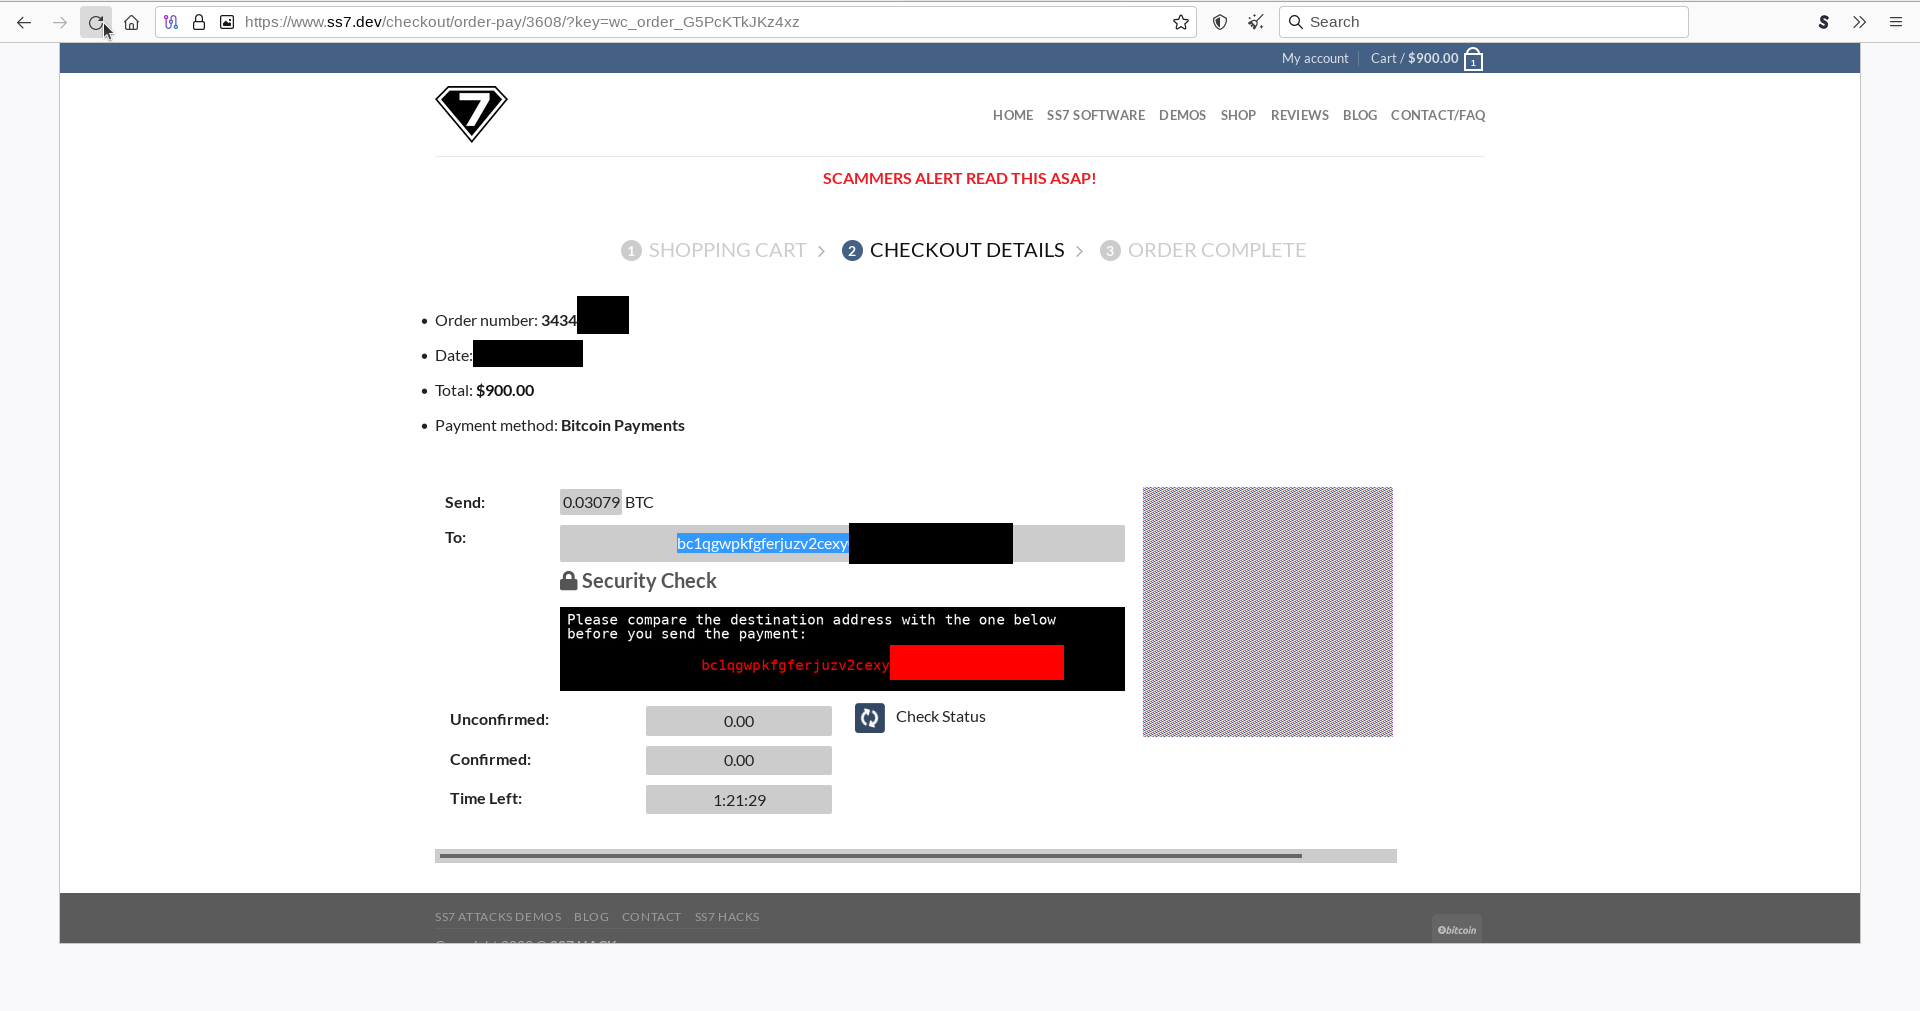Click the Check Status label
Viewport: 1920px width, 1011px height.
pyautogui.click(x=941, y=717)
